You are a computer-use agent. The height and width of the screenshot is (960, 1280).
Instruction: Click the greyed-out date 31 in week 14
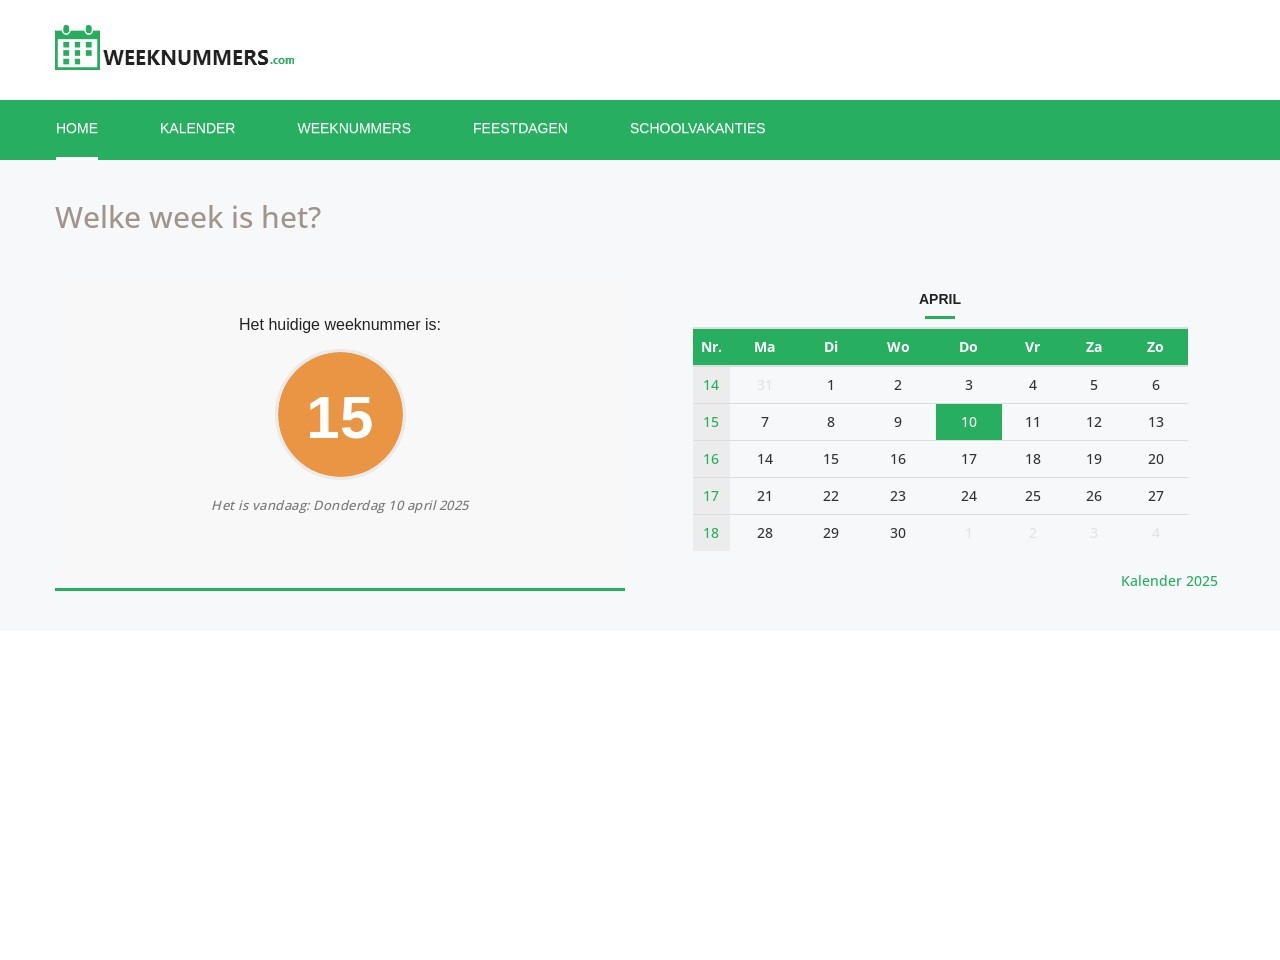[x=765, y=385]
